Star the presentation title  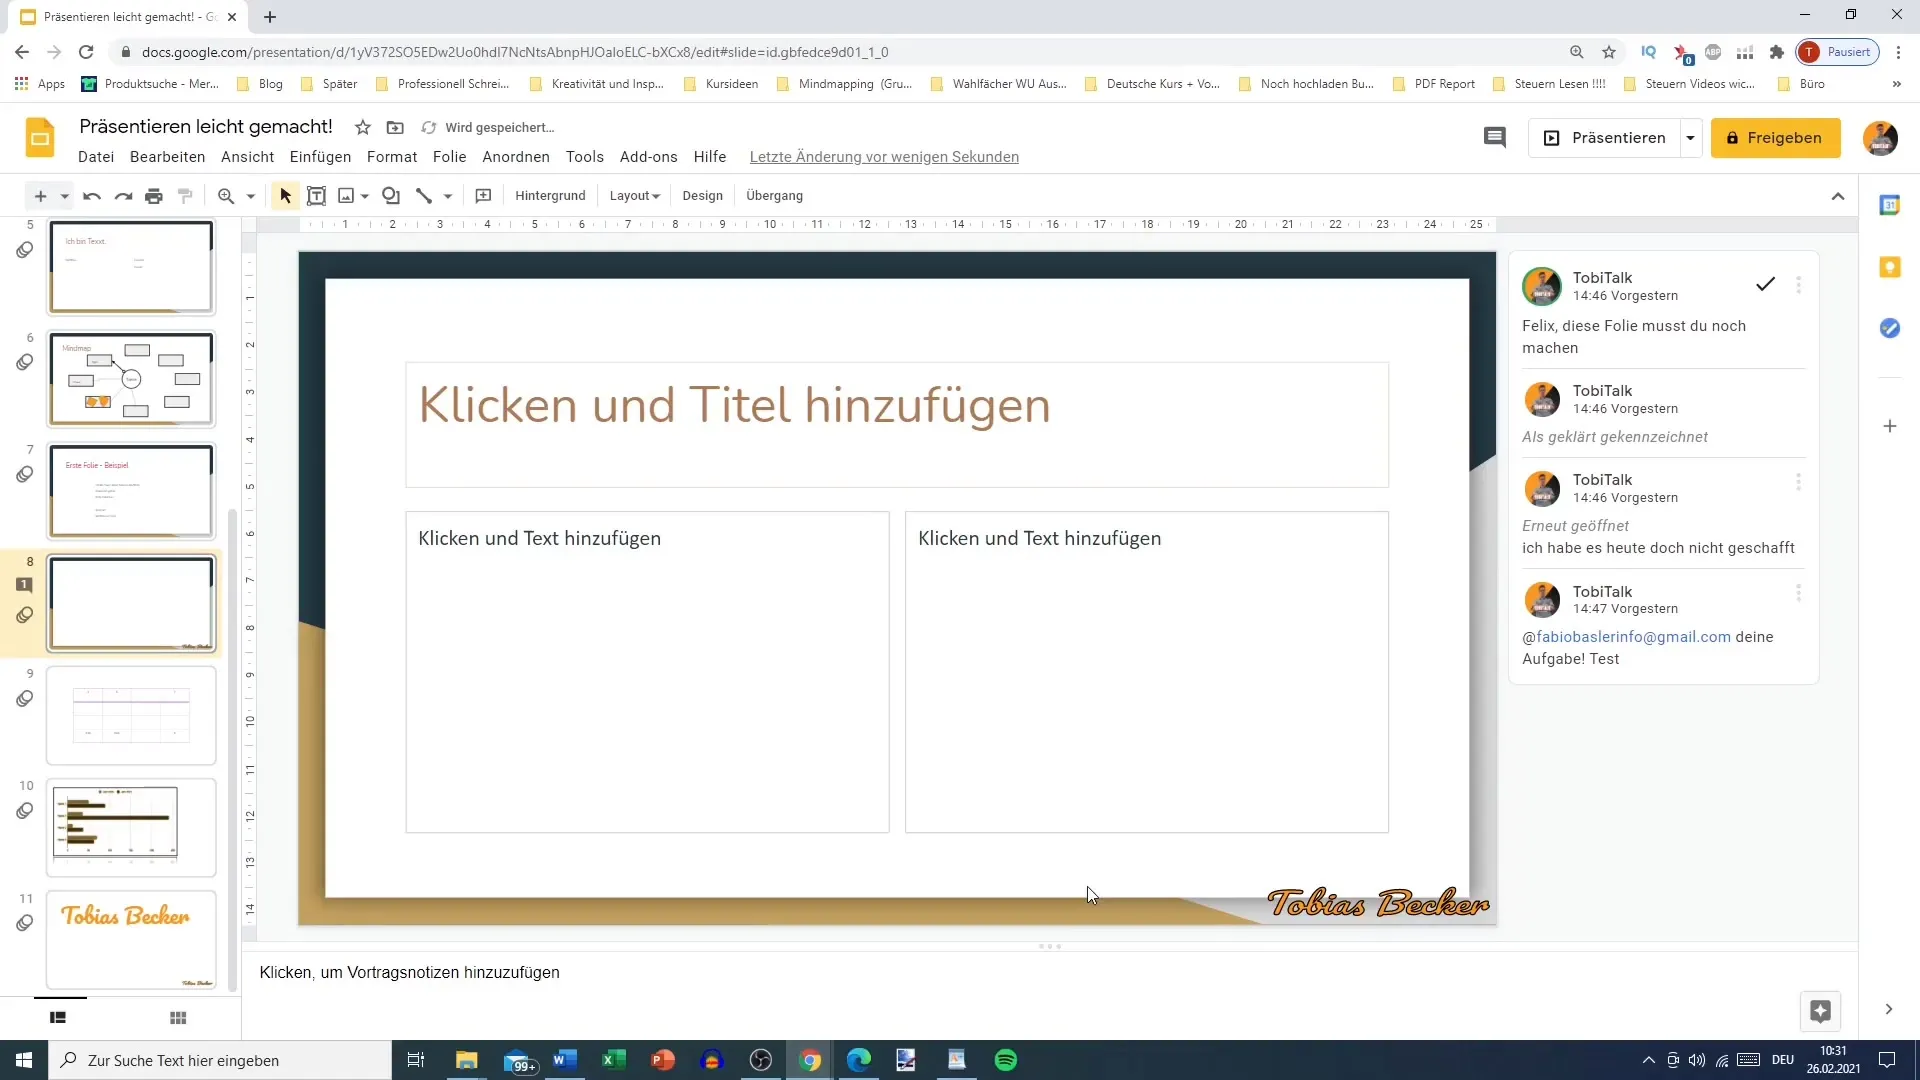[363, 127]
